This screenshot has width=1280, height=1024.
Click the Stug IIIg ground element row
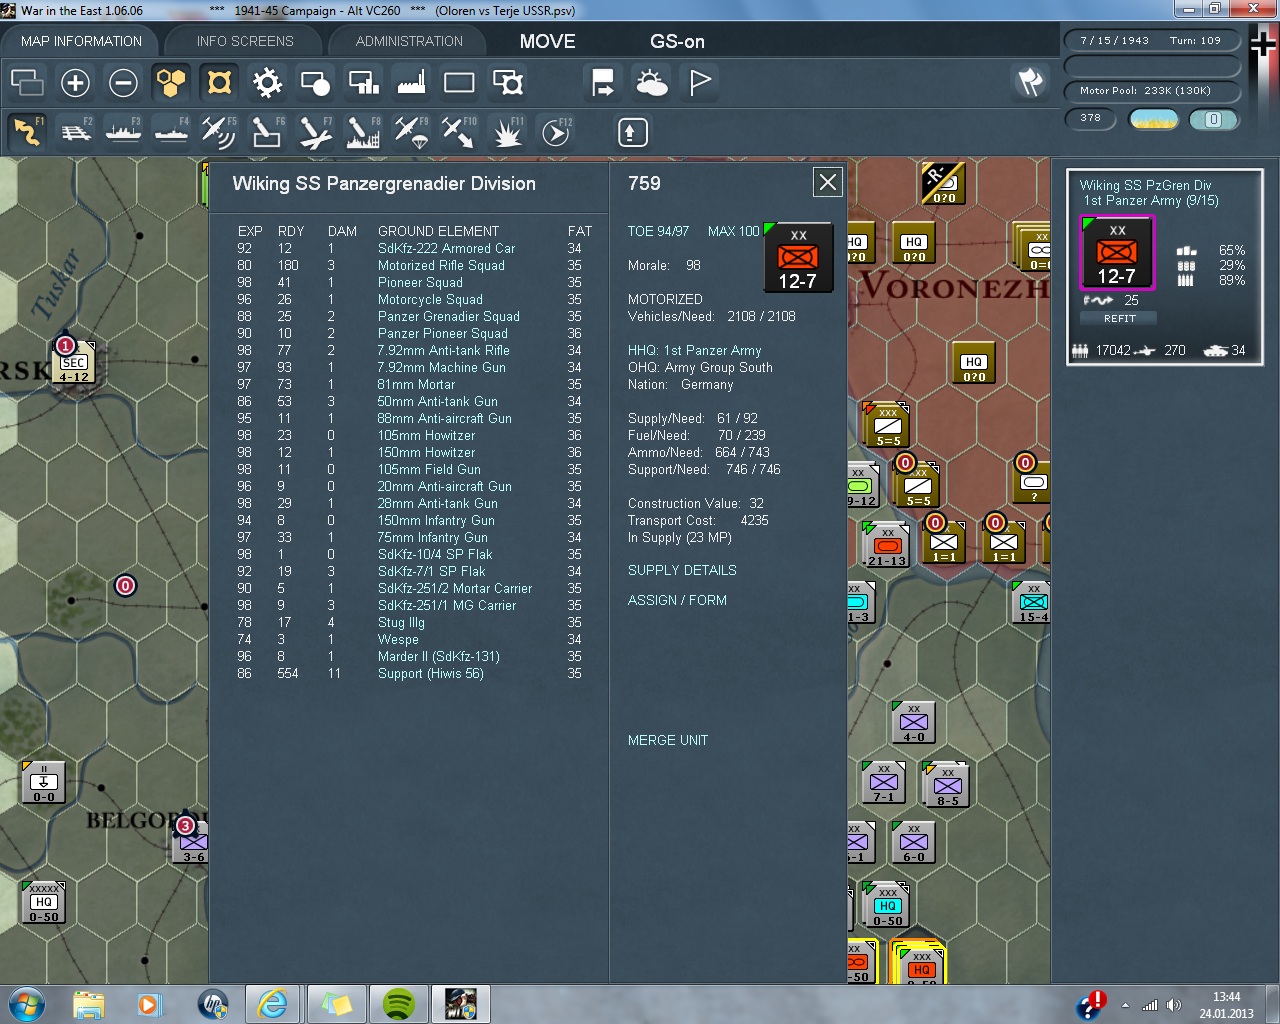point(409,622)
